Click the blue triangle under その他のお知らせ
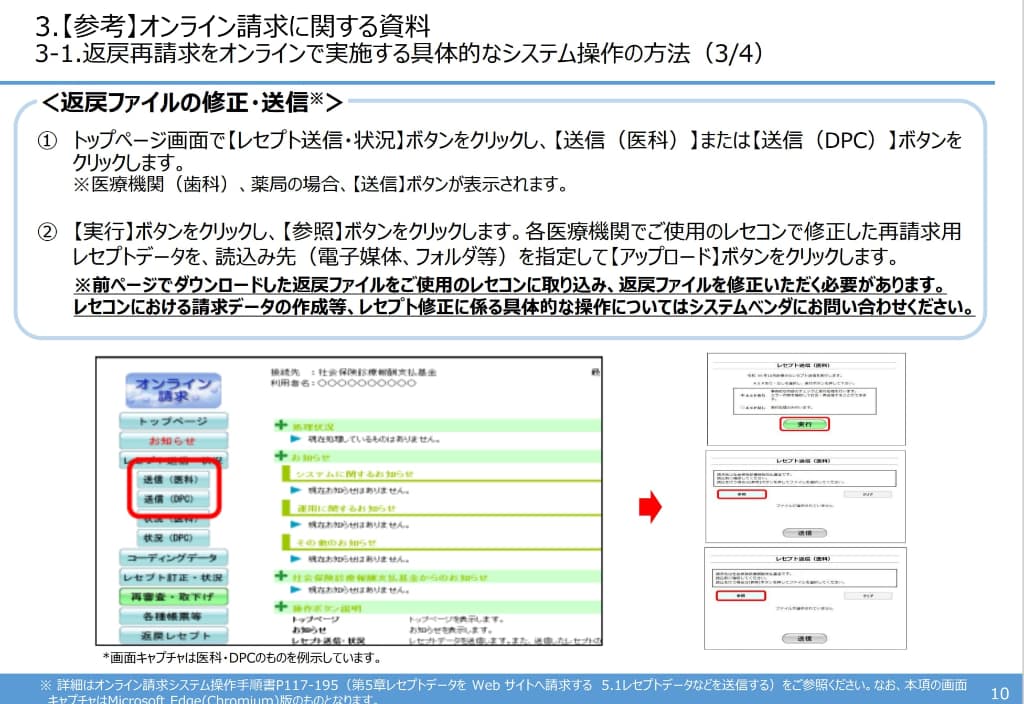 click(x=295, y=559)
